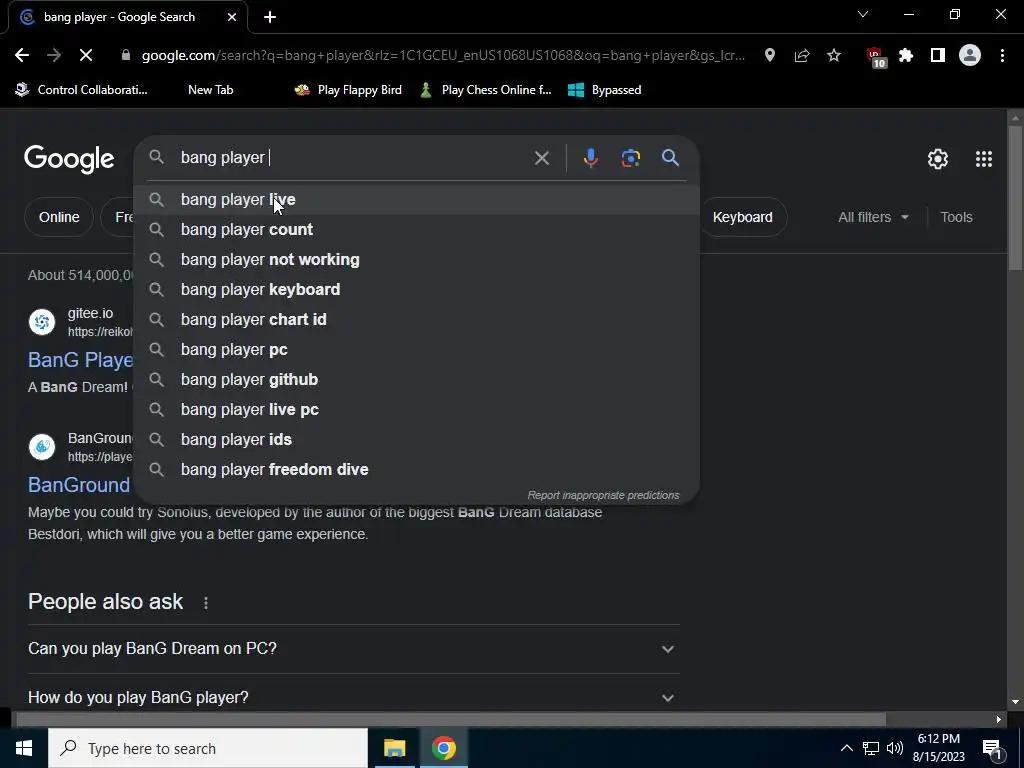Open the Chrome three-dot menu
The width and height of the screenshot is (1024, 768).
click(1002, 56)
